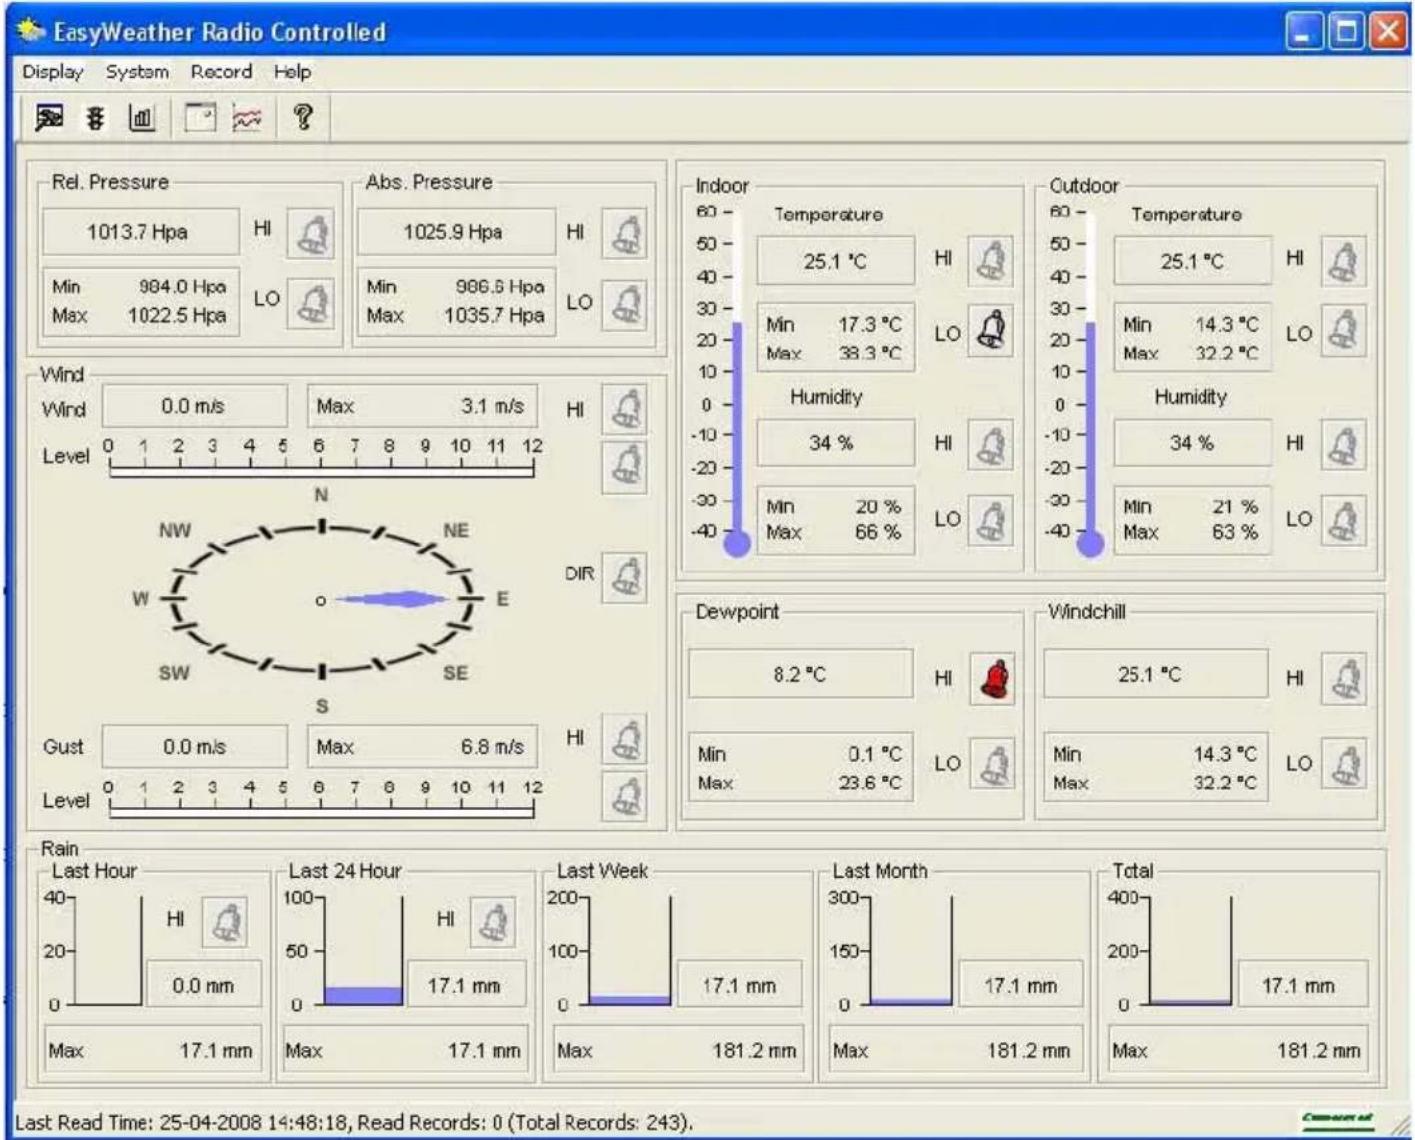The image size is (1415, 1140).
Task: Click the wind direction DIR alarm bell
Action: (x=625, y=577)
